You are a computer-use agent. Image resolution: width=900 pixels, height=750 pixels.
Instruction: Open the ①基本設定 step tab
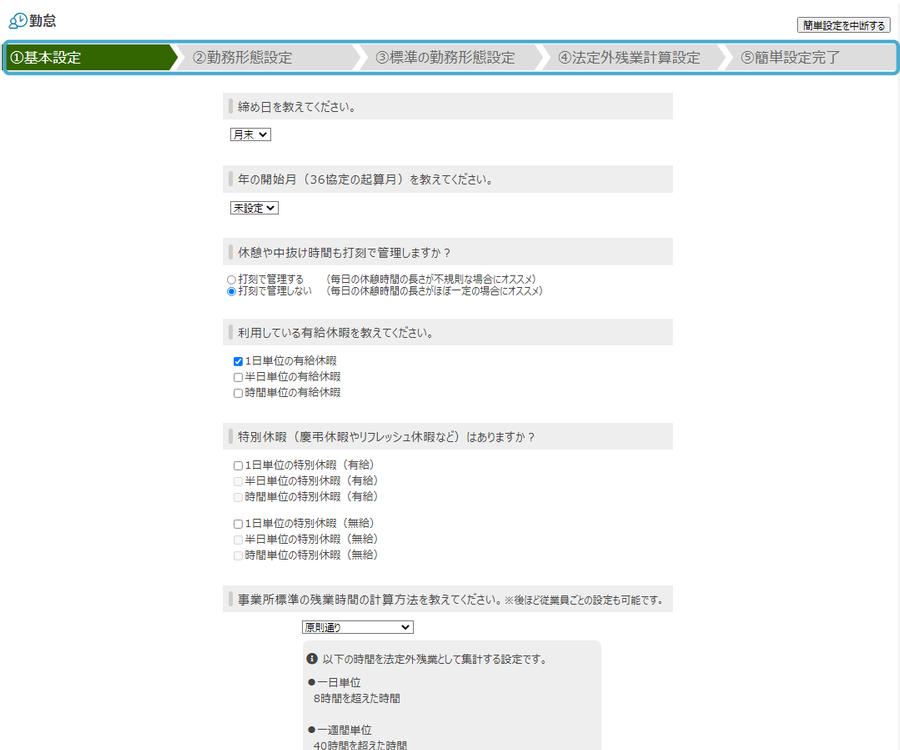coord(88,58)
